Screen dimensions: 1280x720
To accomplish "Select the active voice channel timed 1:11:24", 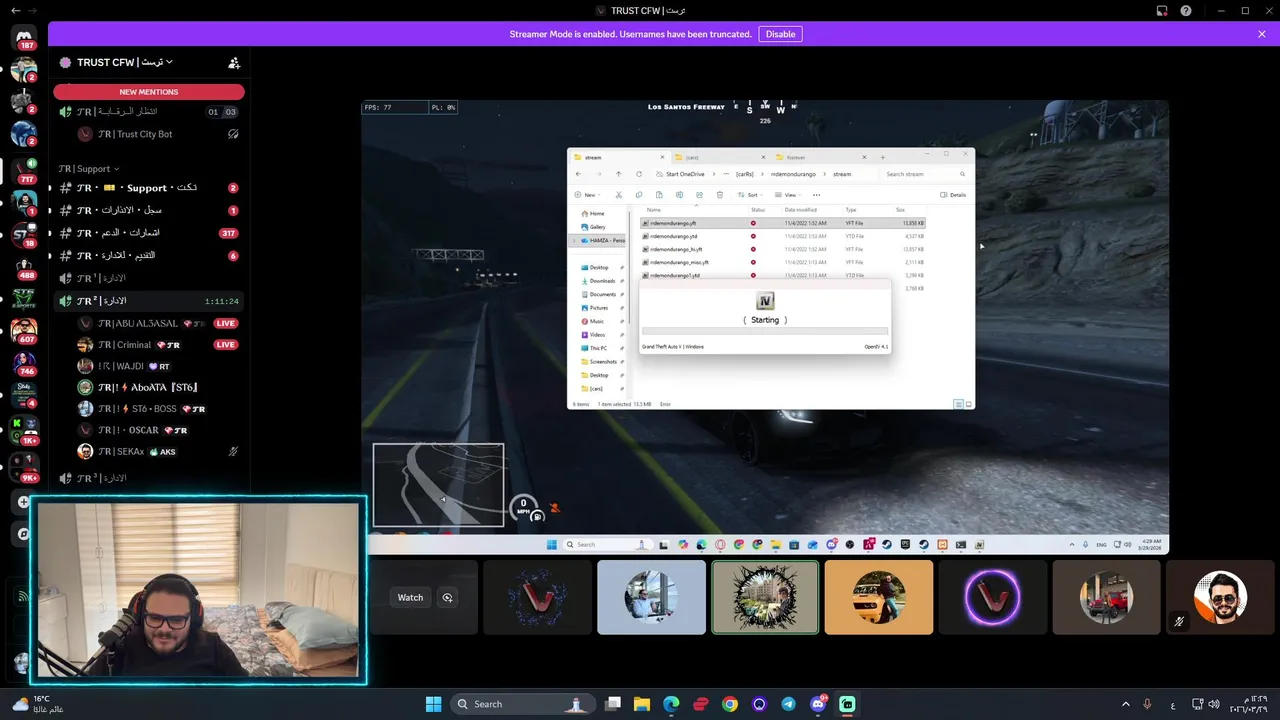I will (x=149, y=301).
